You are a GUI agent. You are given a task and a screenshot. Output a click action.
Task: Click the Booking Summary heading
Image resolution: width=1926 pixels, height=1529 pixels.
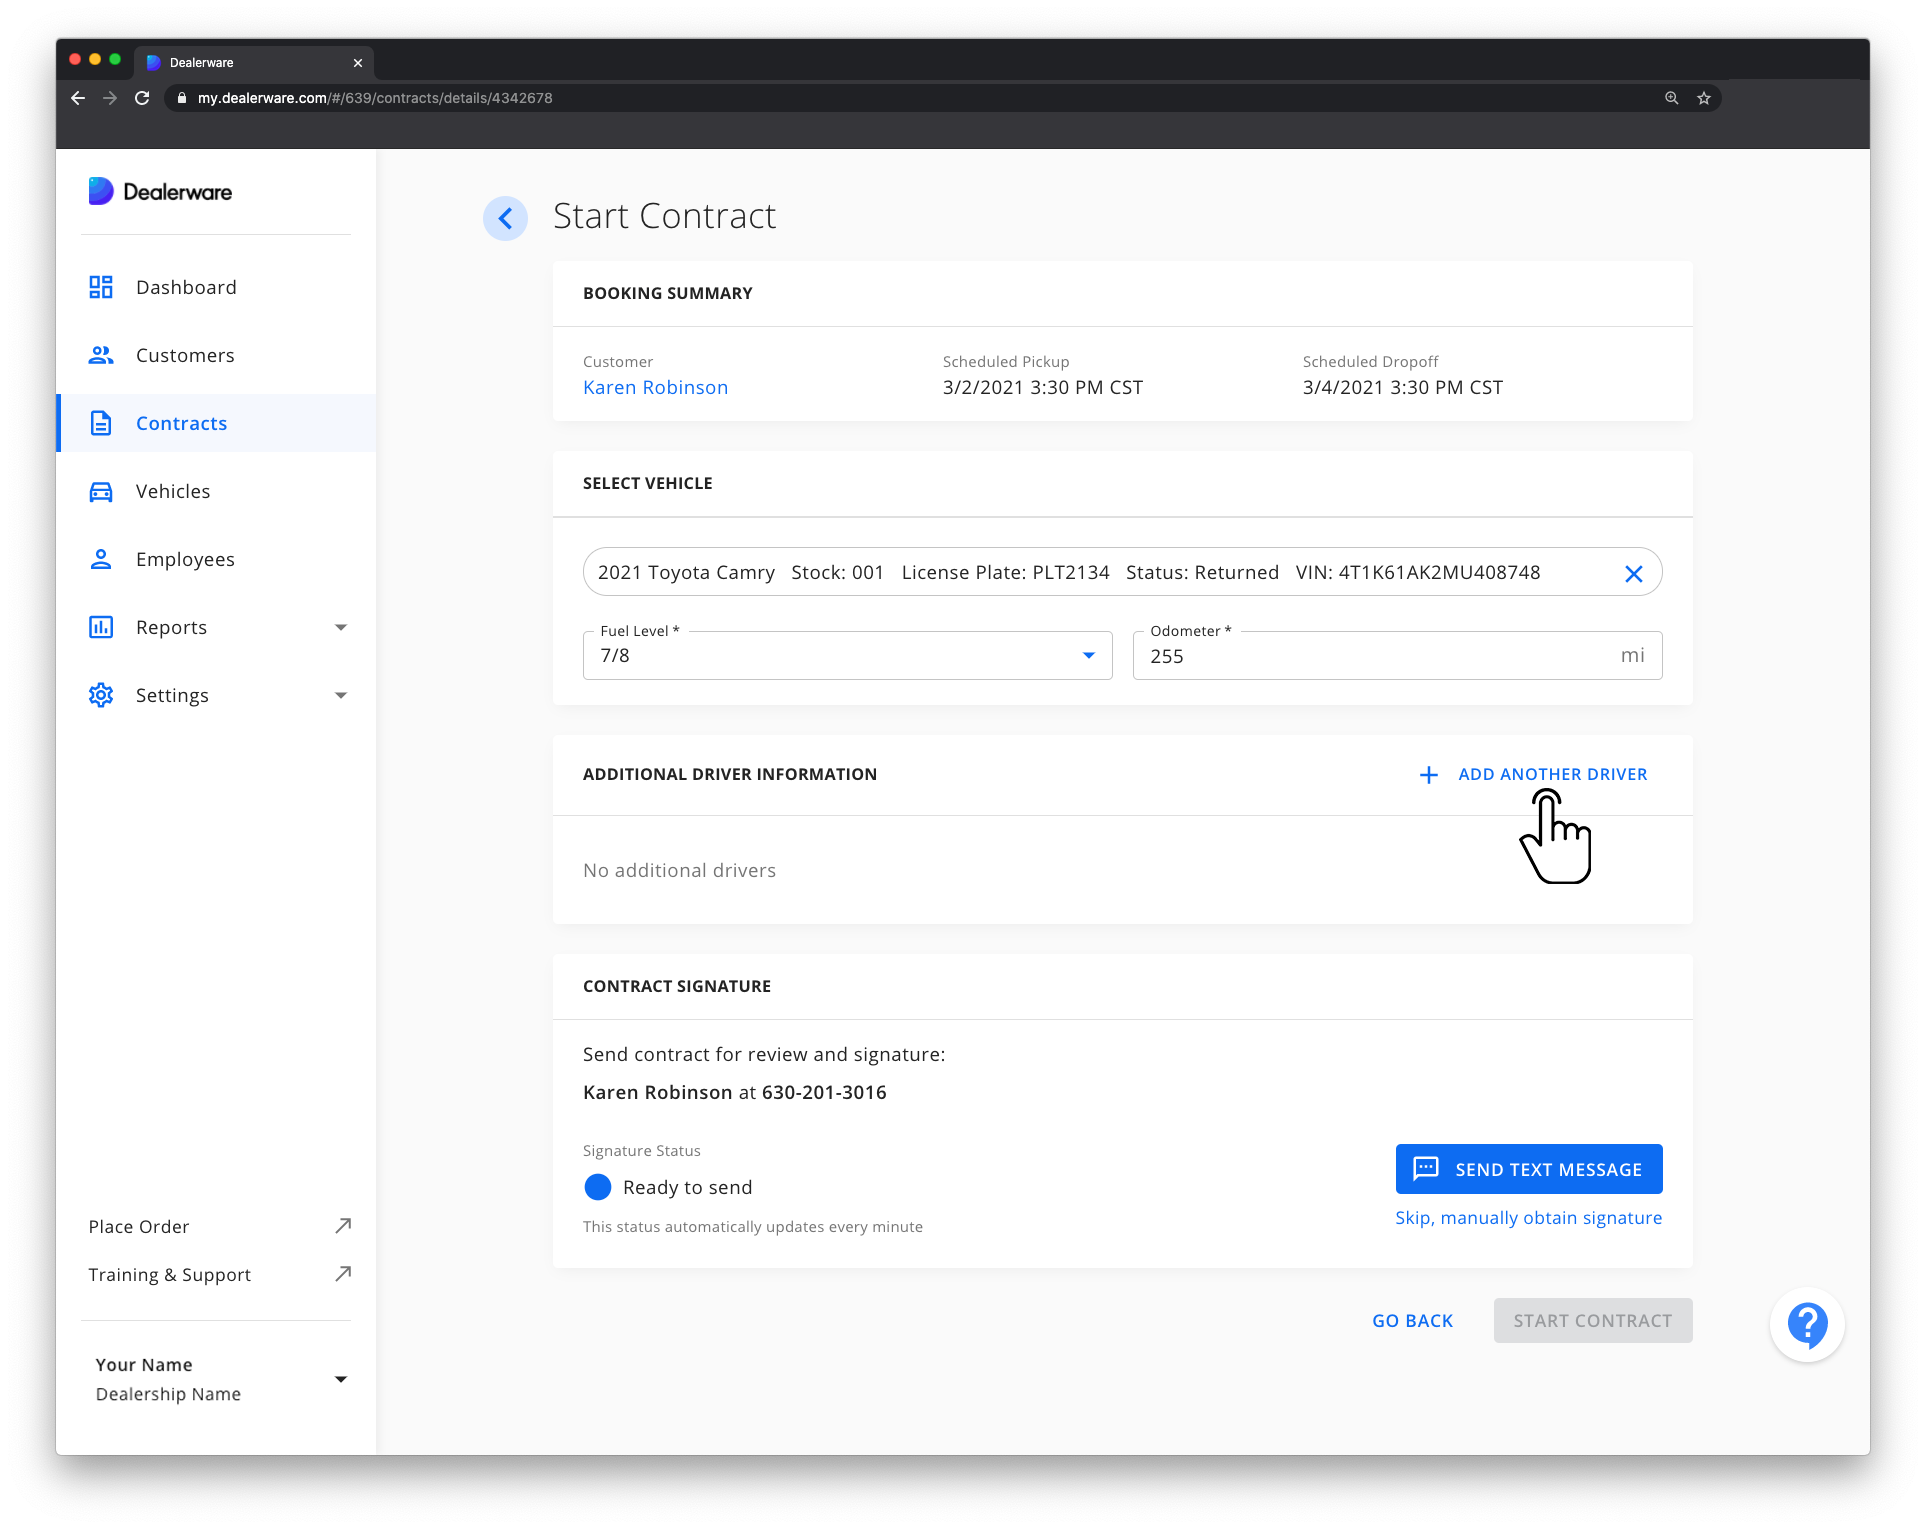pos(667,293)
